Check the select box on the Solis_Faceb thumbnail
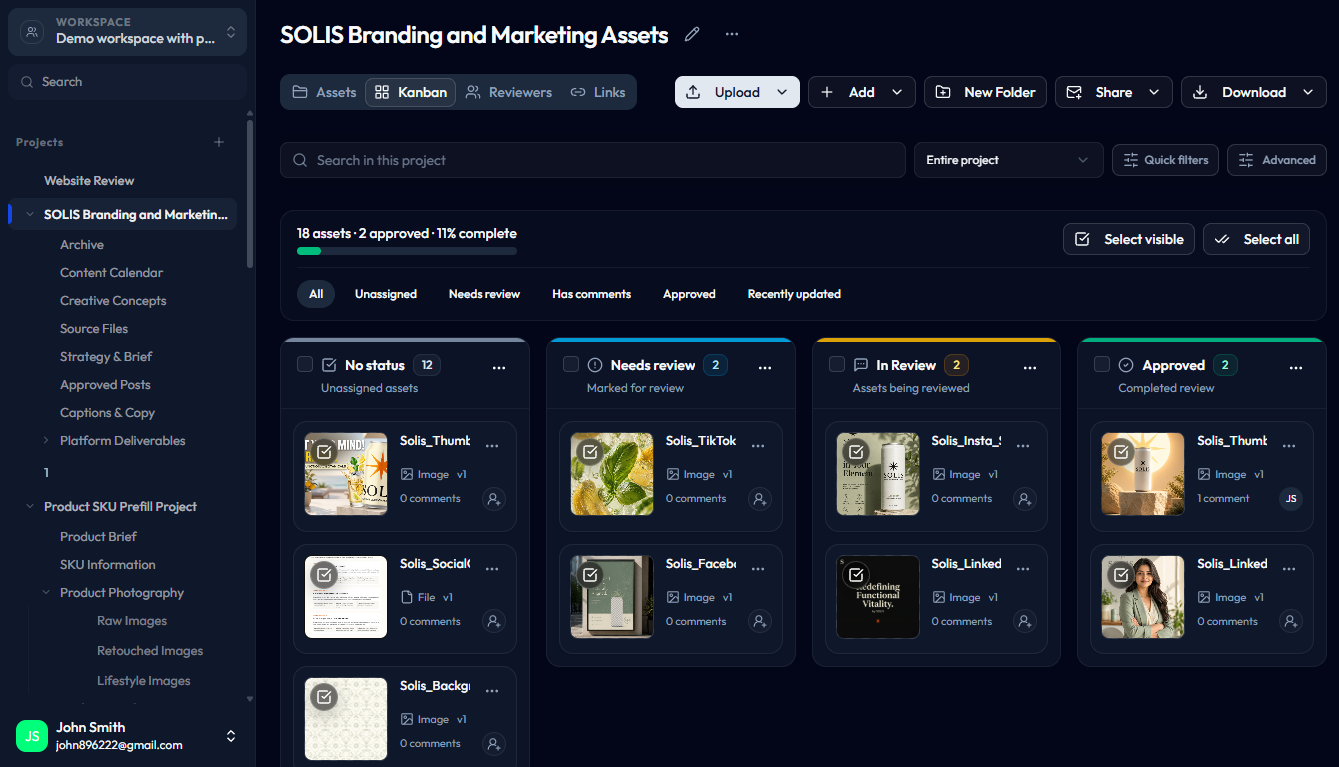Screen dimensions: 1339x767 pyautogui.click(x=590, y=575)
